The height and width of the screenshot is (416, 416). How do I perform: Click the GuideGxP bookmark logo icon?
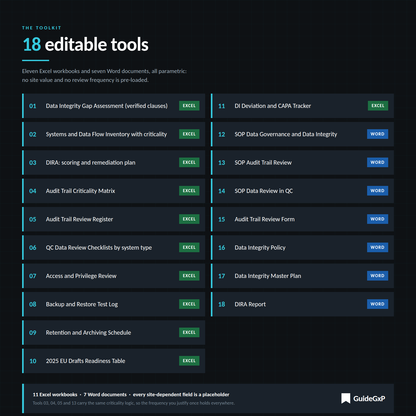(x=346, y=398)
